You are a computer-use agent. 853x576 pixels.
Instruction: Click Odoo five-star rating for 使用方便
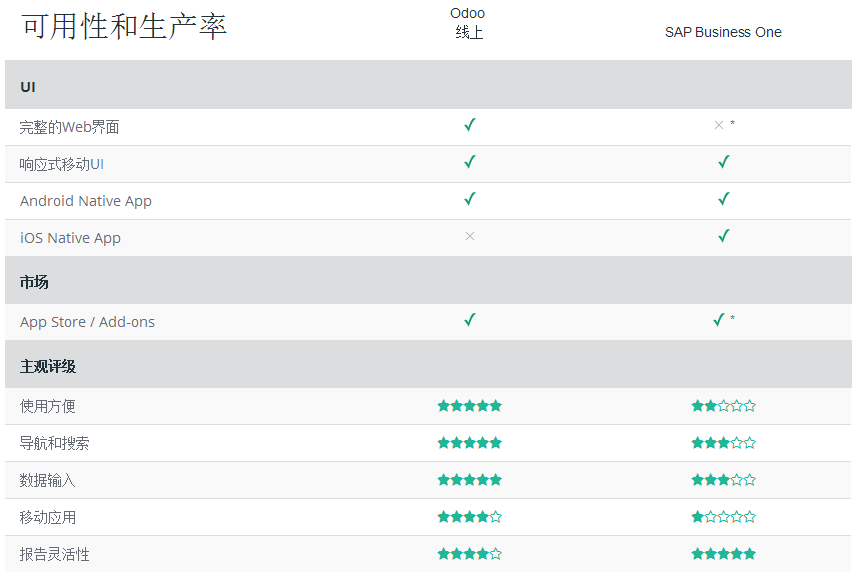[x=469, y=406]
